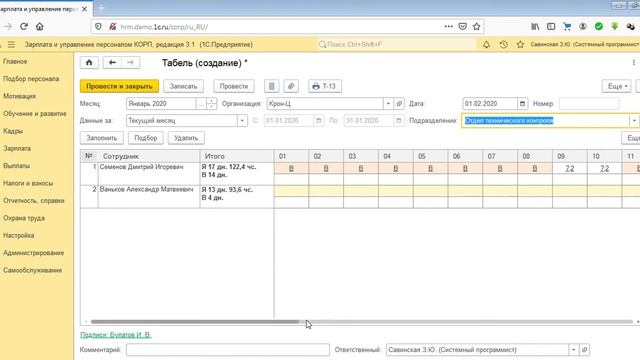Open the Еще menu in the top toolbar
Screen dimensions: 640x360
tap(617, 86)
